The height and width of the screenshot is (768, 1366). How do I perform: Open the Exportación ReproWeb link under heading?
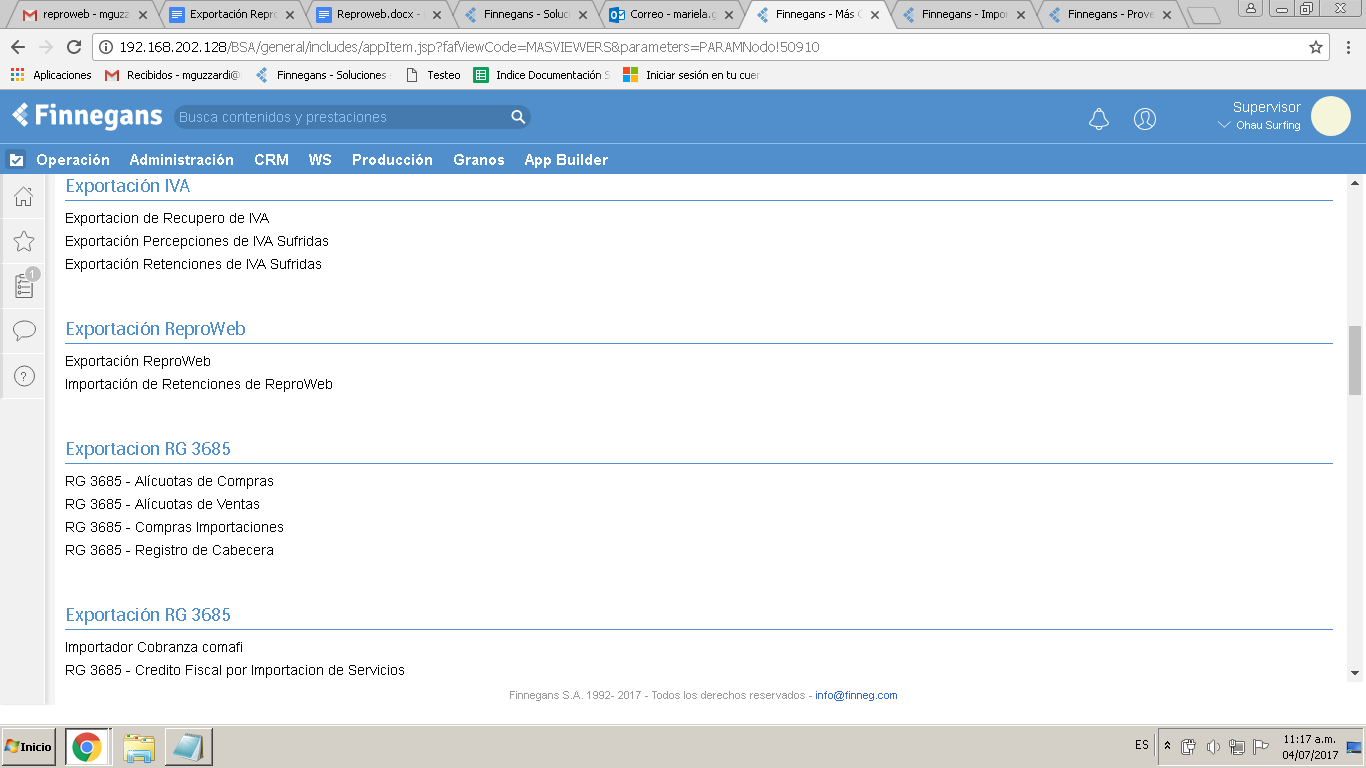click(x=138, y=361)
